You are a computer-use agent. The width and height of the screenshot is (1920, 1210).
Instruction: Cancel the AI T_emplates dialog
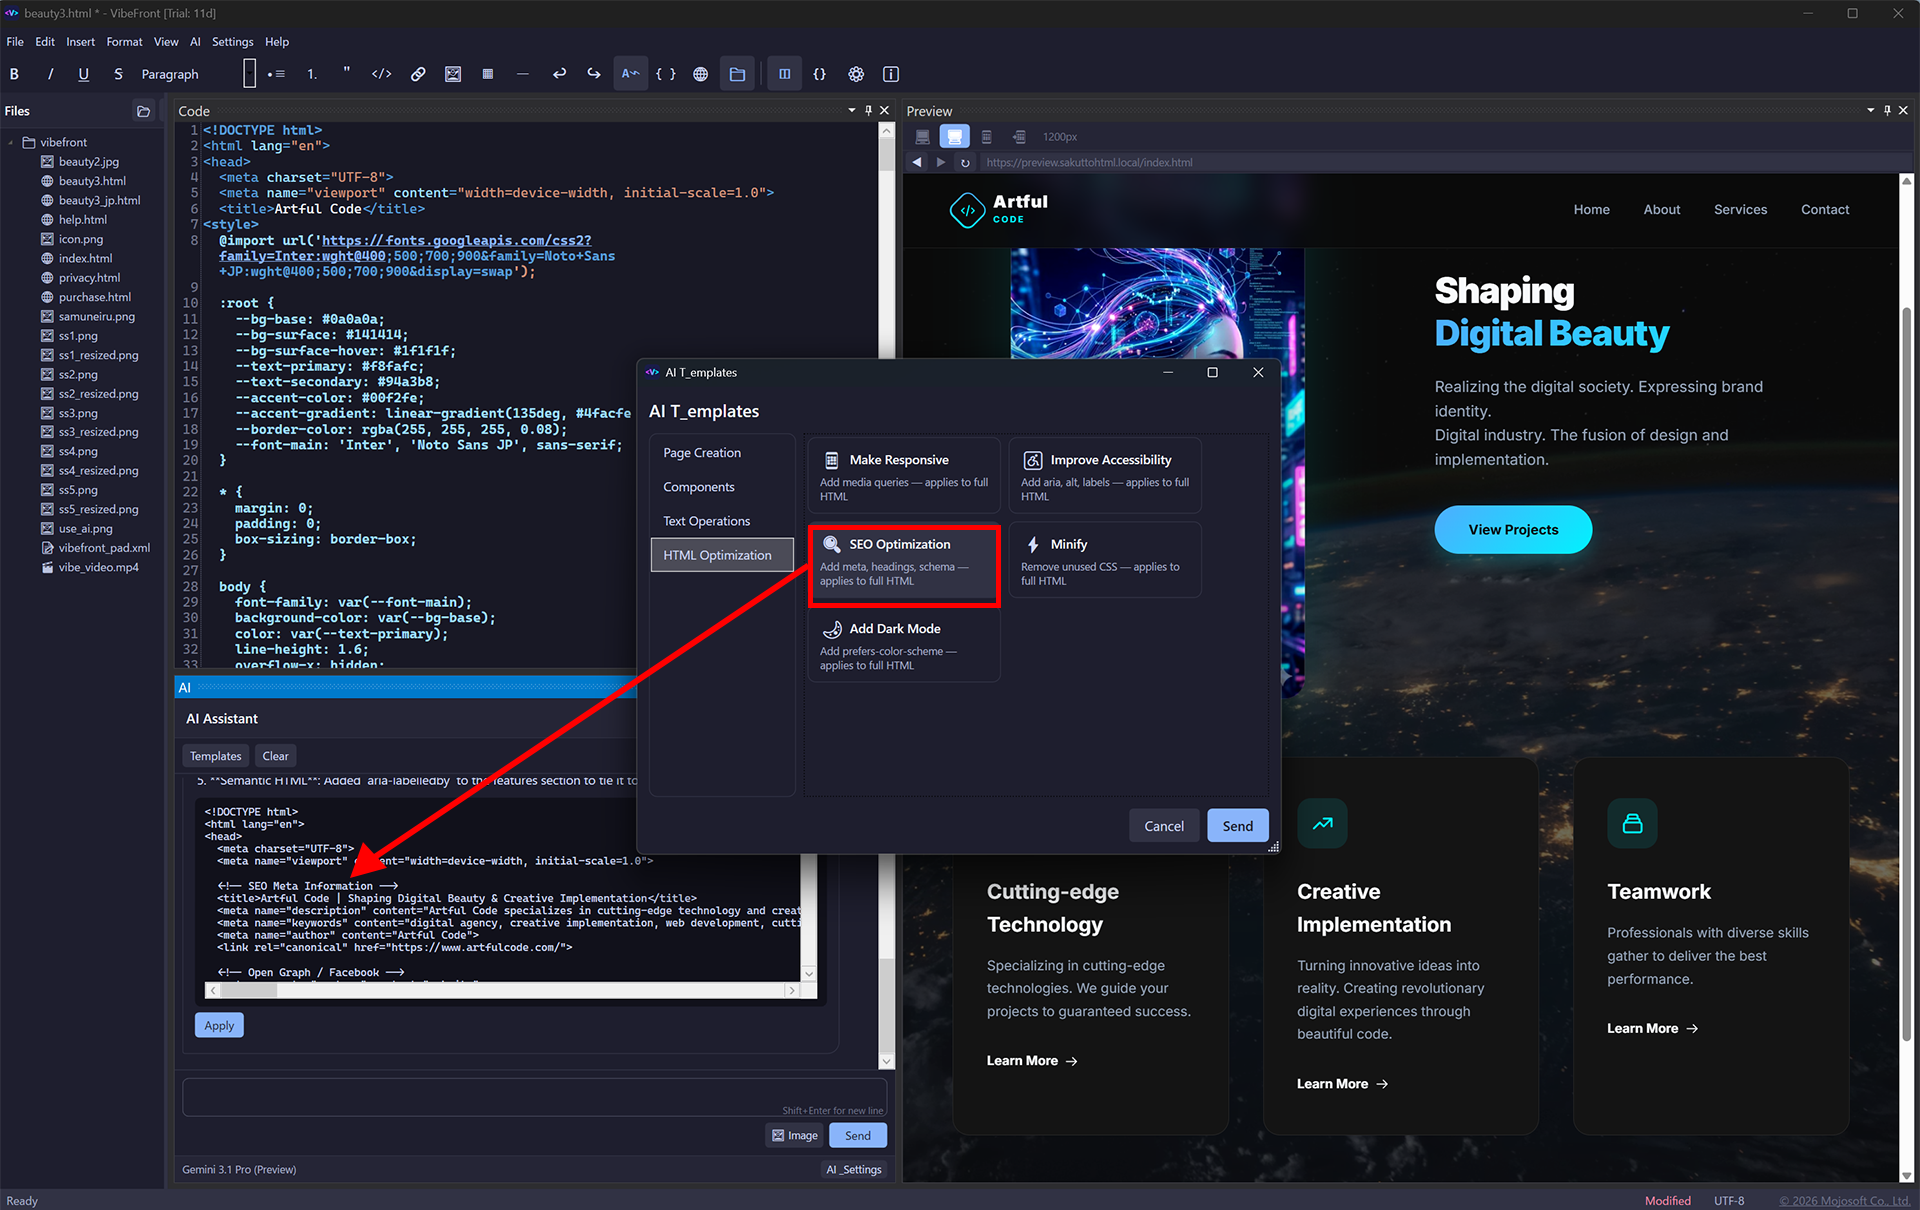[1163, 825]
